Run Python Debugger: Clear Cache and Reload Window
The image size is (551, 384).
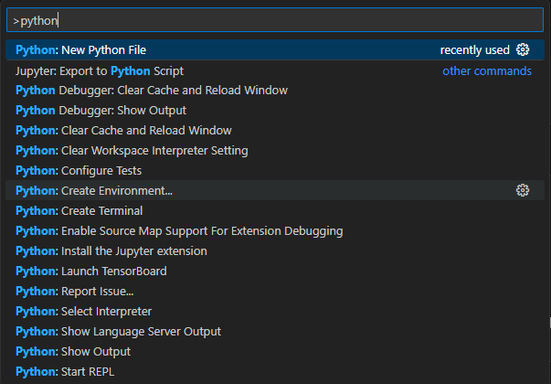275,90
